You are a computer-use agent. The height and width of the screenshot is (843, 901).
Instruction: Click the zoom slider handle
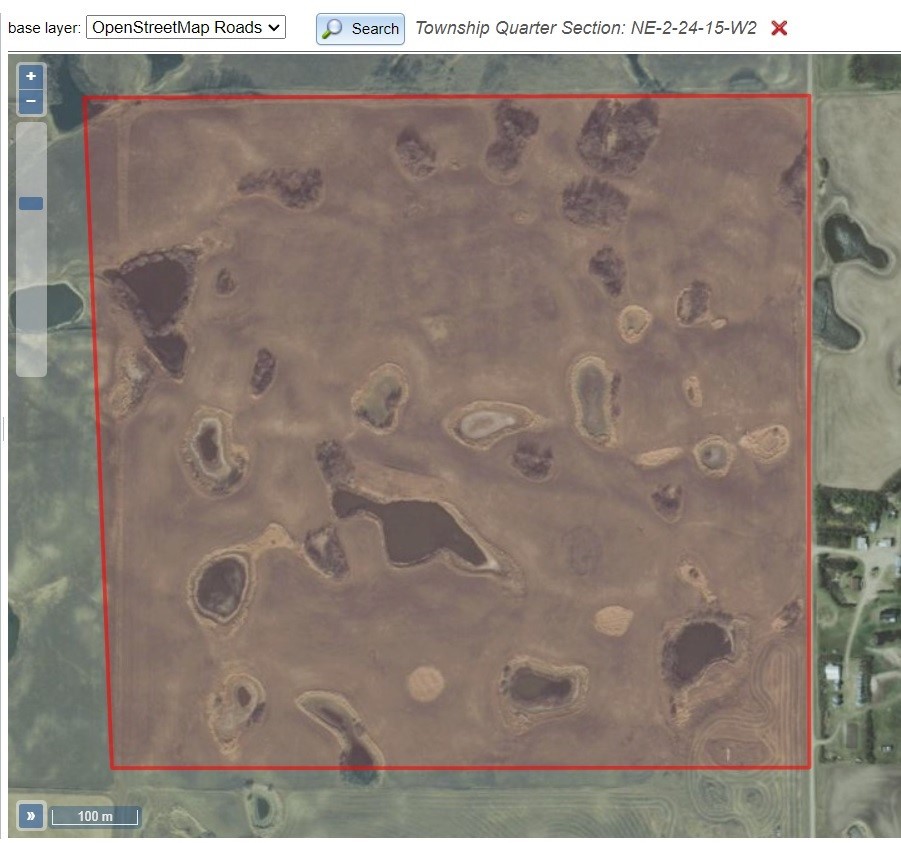pos(31,203)
